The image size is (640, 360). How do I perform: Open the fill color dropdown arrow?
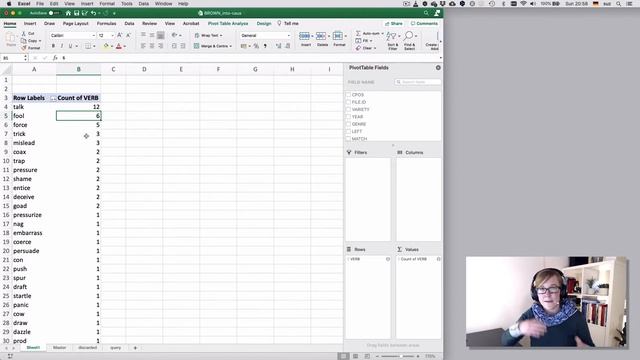[111, 46]
